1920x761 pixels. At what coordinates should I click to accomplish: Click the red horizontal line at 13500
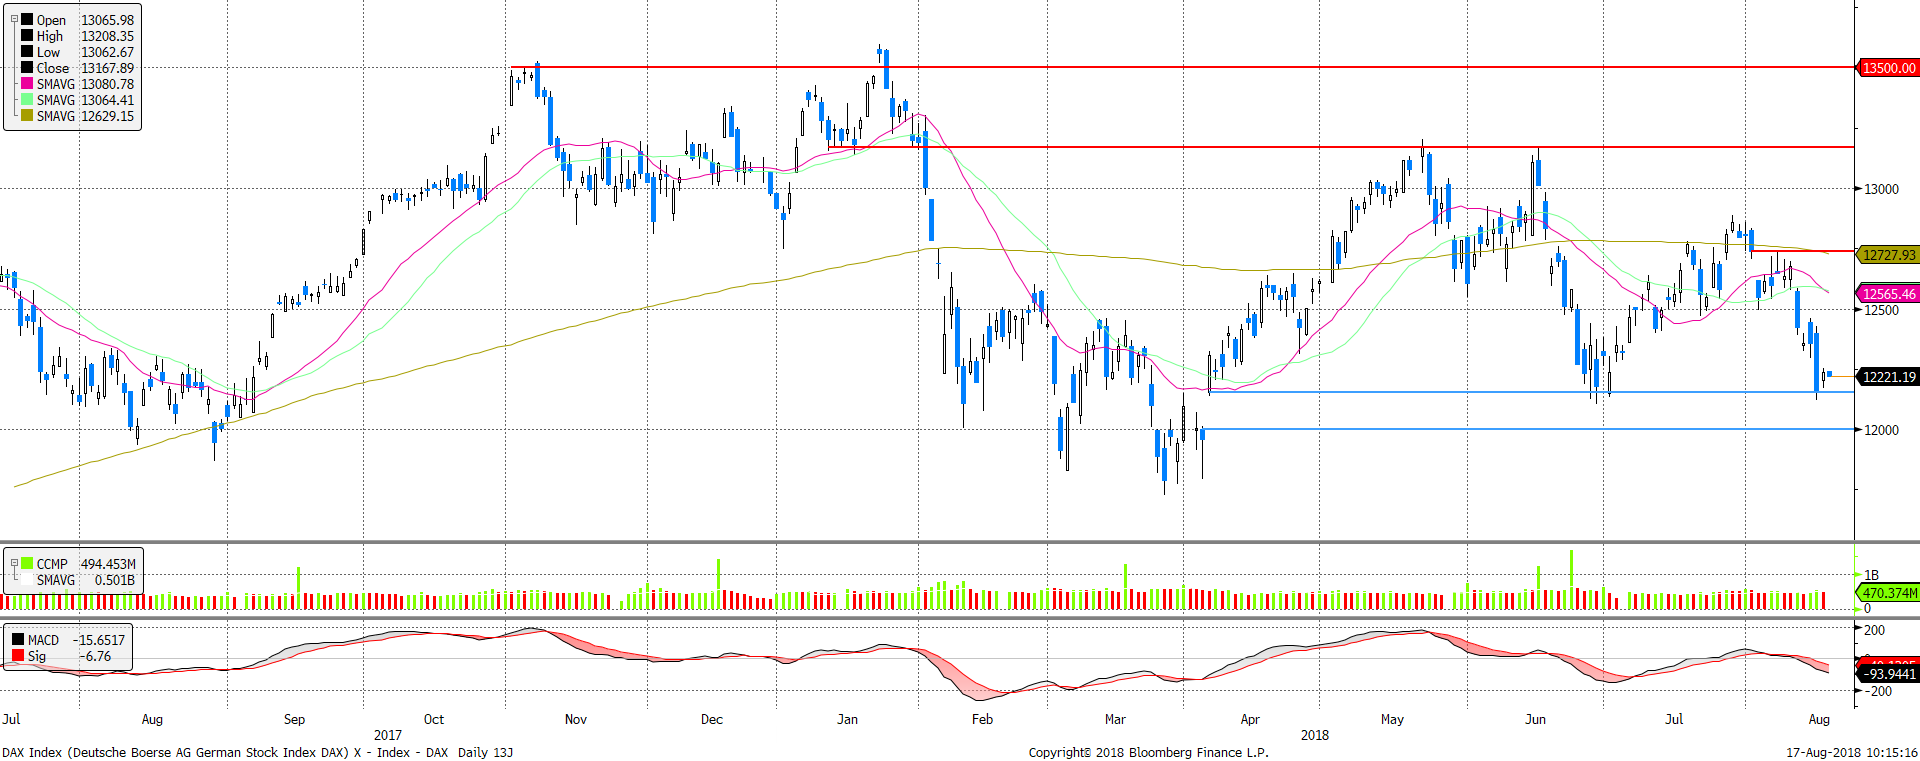pyautogui.click(x=1182, y=67)
